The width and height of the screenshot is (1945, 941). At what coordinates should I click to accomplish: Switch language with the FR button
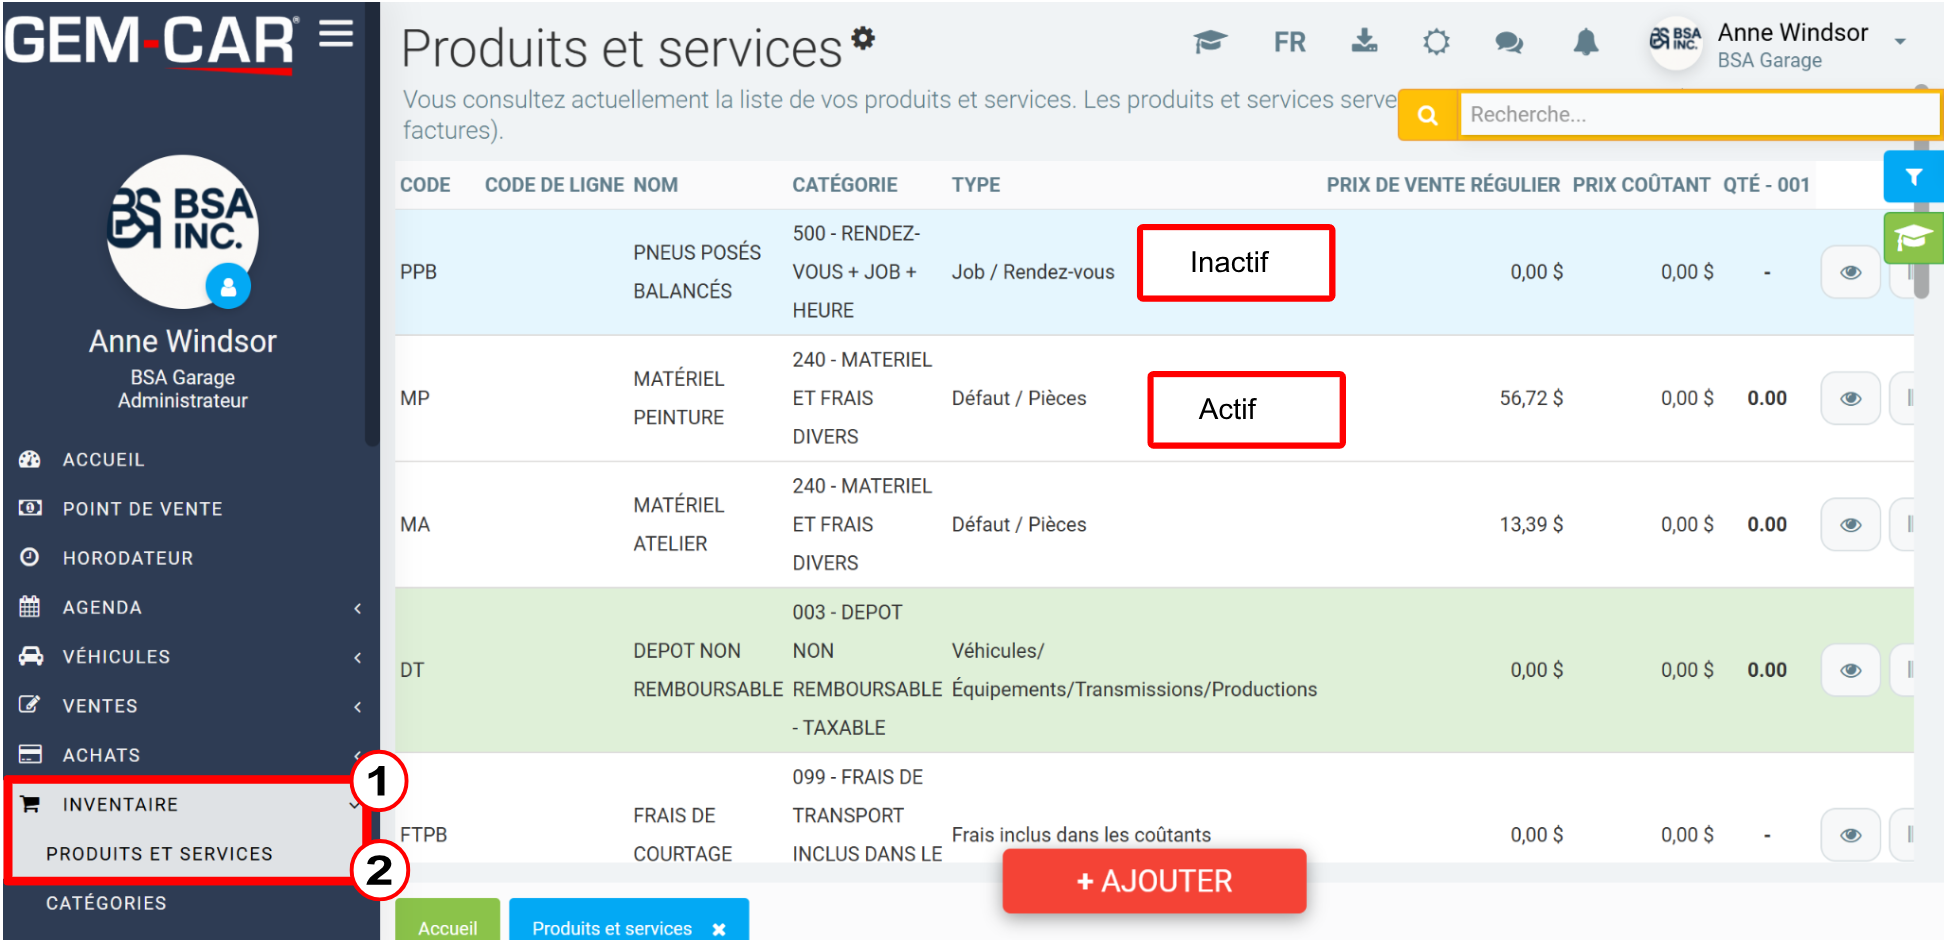(x=1289, y=42)
